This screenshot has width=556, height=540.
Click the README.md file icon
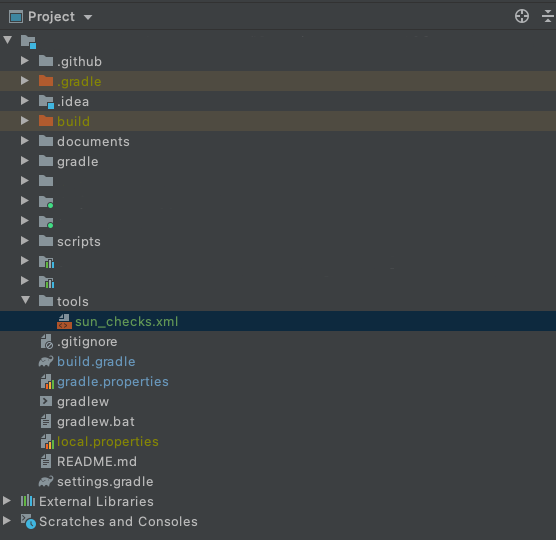tap(46, 461)
